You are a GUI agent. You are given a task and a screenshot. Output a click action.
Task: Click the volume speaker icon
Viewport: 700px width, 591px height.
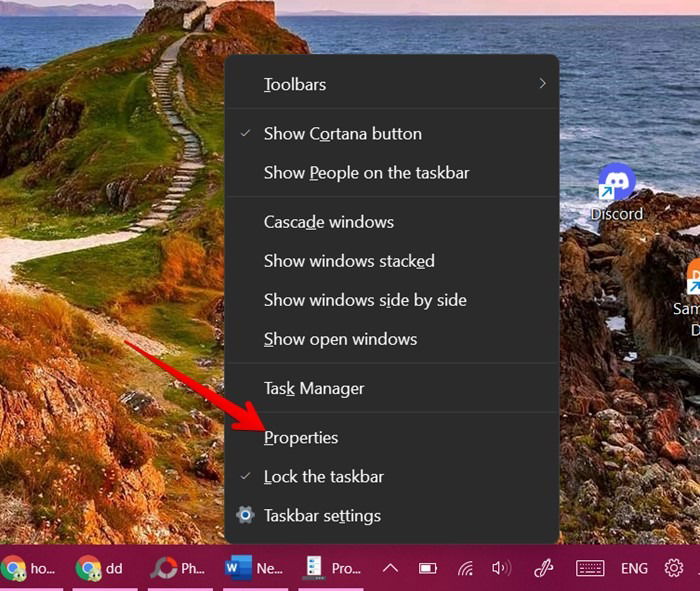[x=501, y=568]
